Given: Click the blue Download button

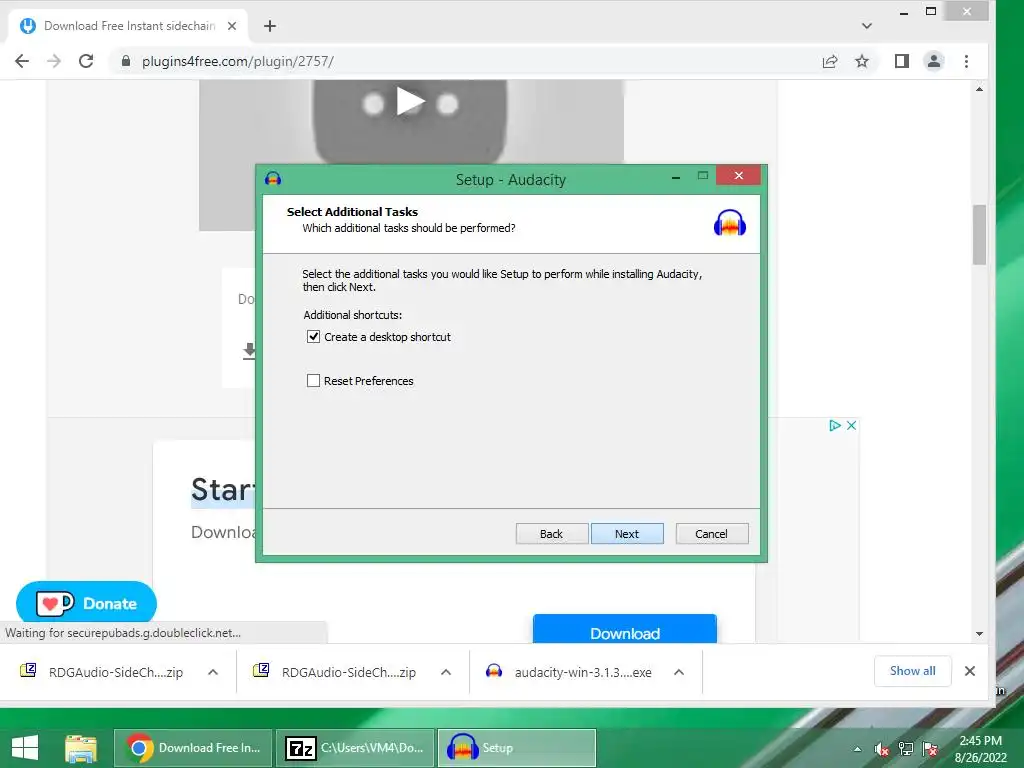Looking at the screenshot, I should [x=625, y=630].
